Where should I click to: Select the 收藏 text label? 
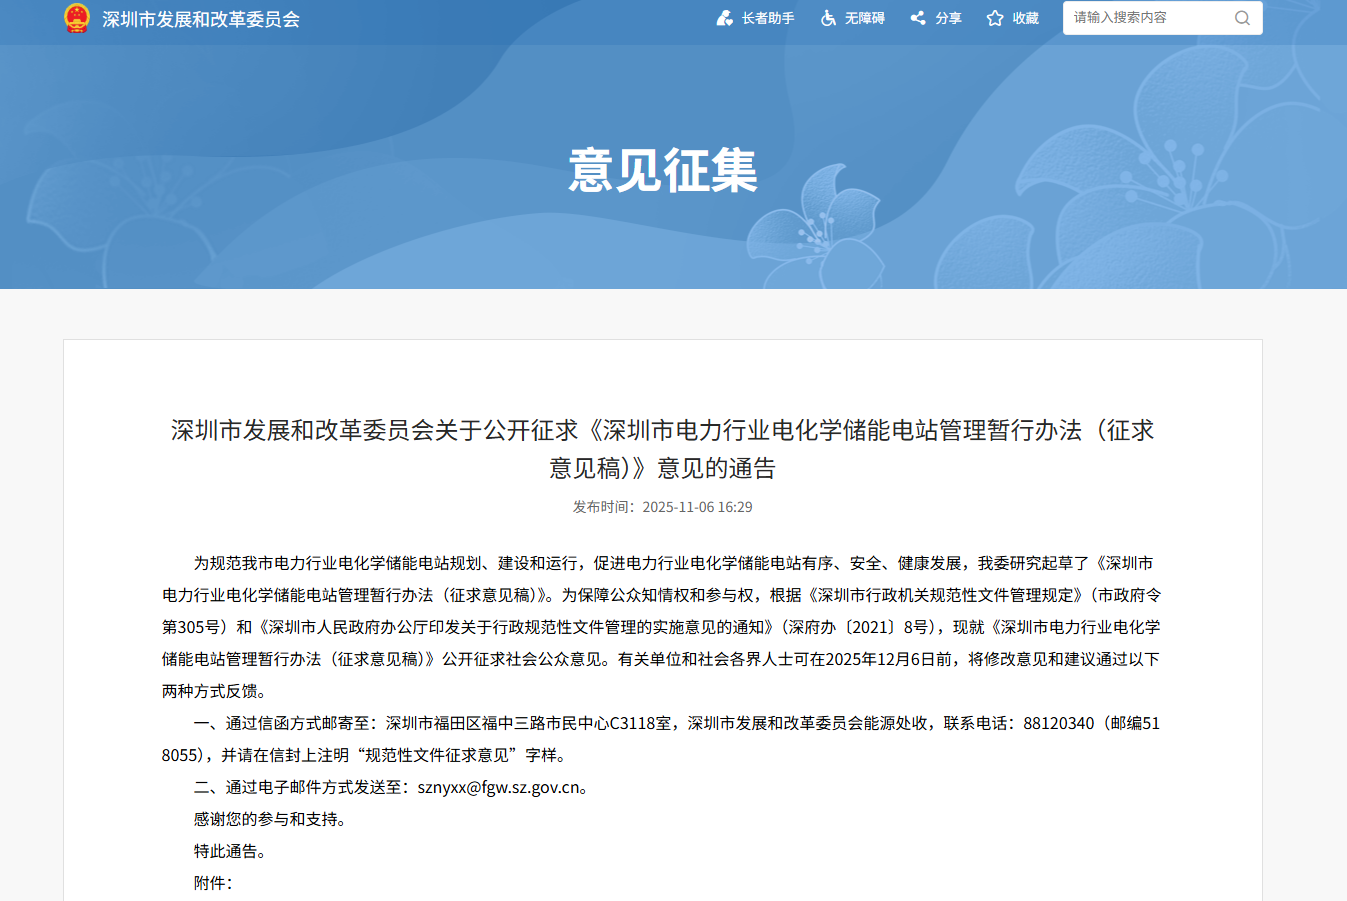coord(1025,18)
